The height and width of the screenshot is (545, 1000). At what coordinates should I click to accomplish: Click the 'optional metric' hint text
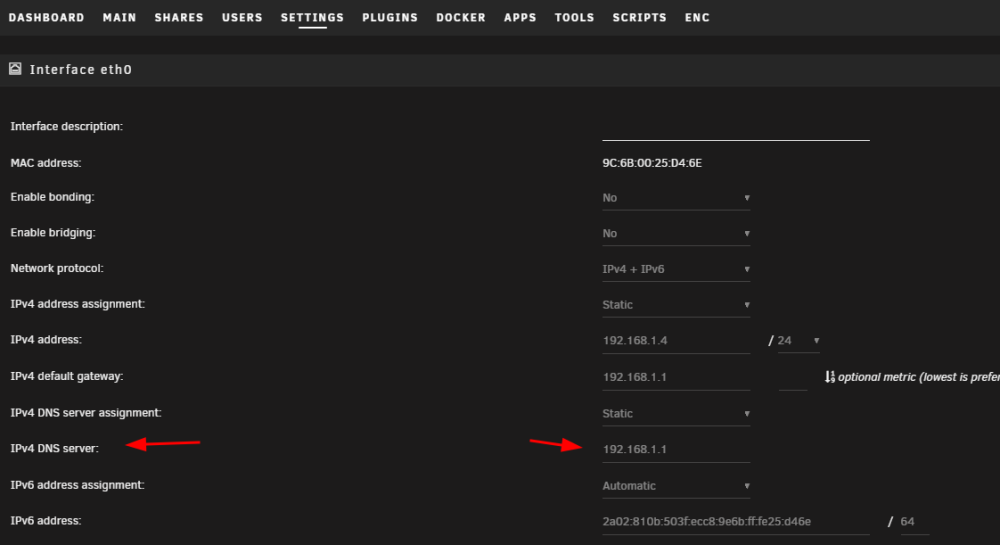tap(919, 377)
